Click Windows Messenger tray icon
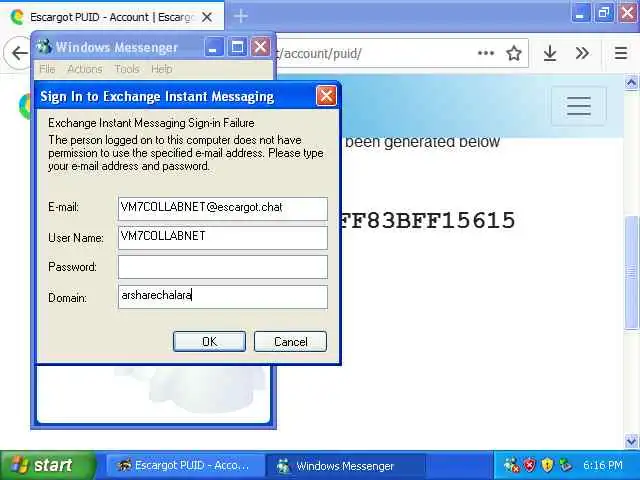This screenshot has height=480, width=640. (511, 465)
